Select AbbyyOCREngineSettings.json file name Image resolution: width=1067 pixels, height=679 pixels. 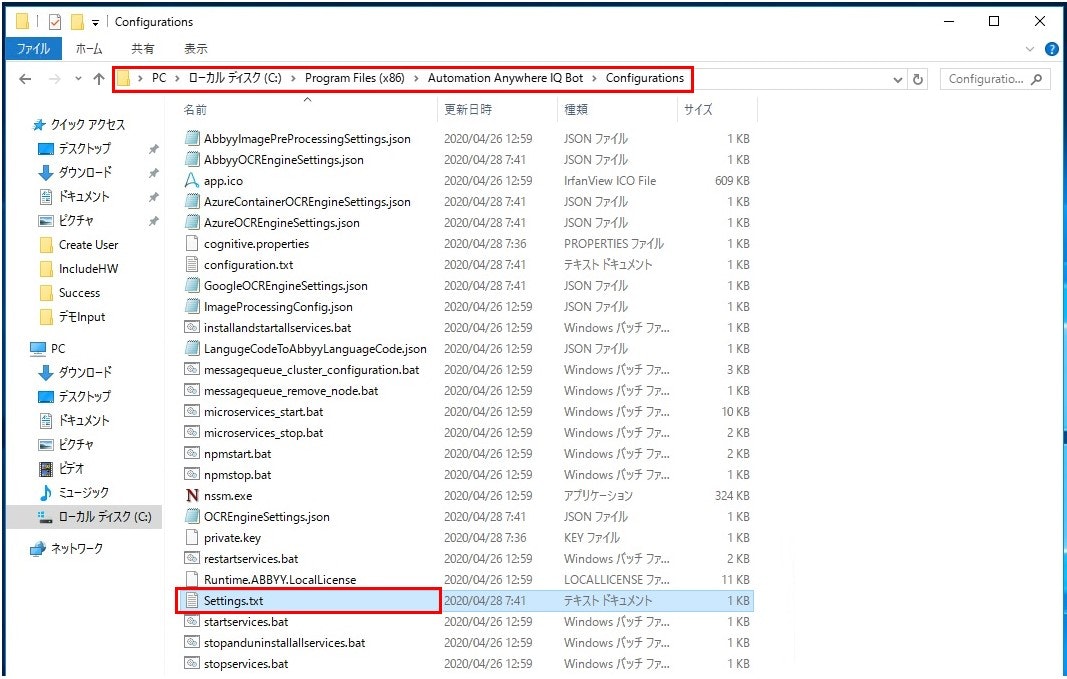(x=284, y=160)
